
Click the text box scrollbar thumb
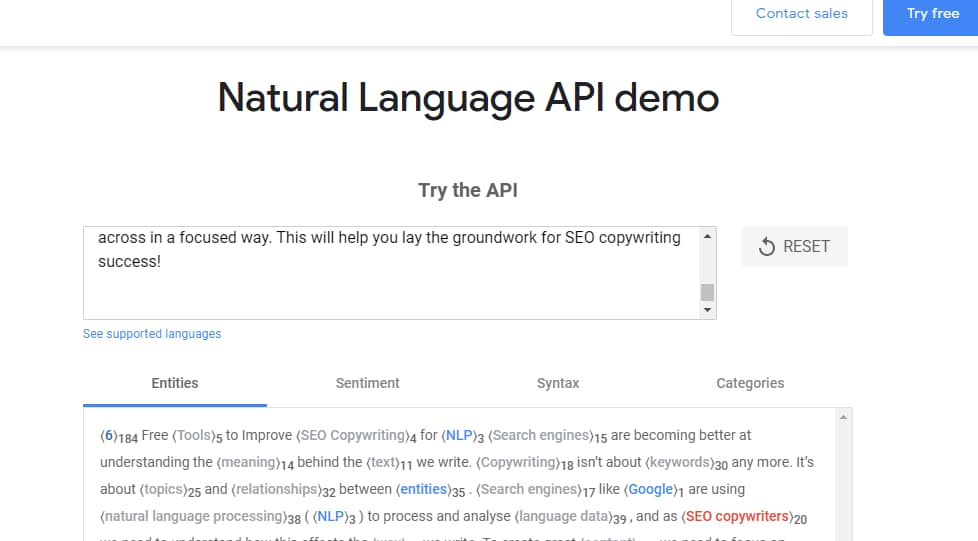point(708,292)
